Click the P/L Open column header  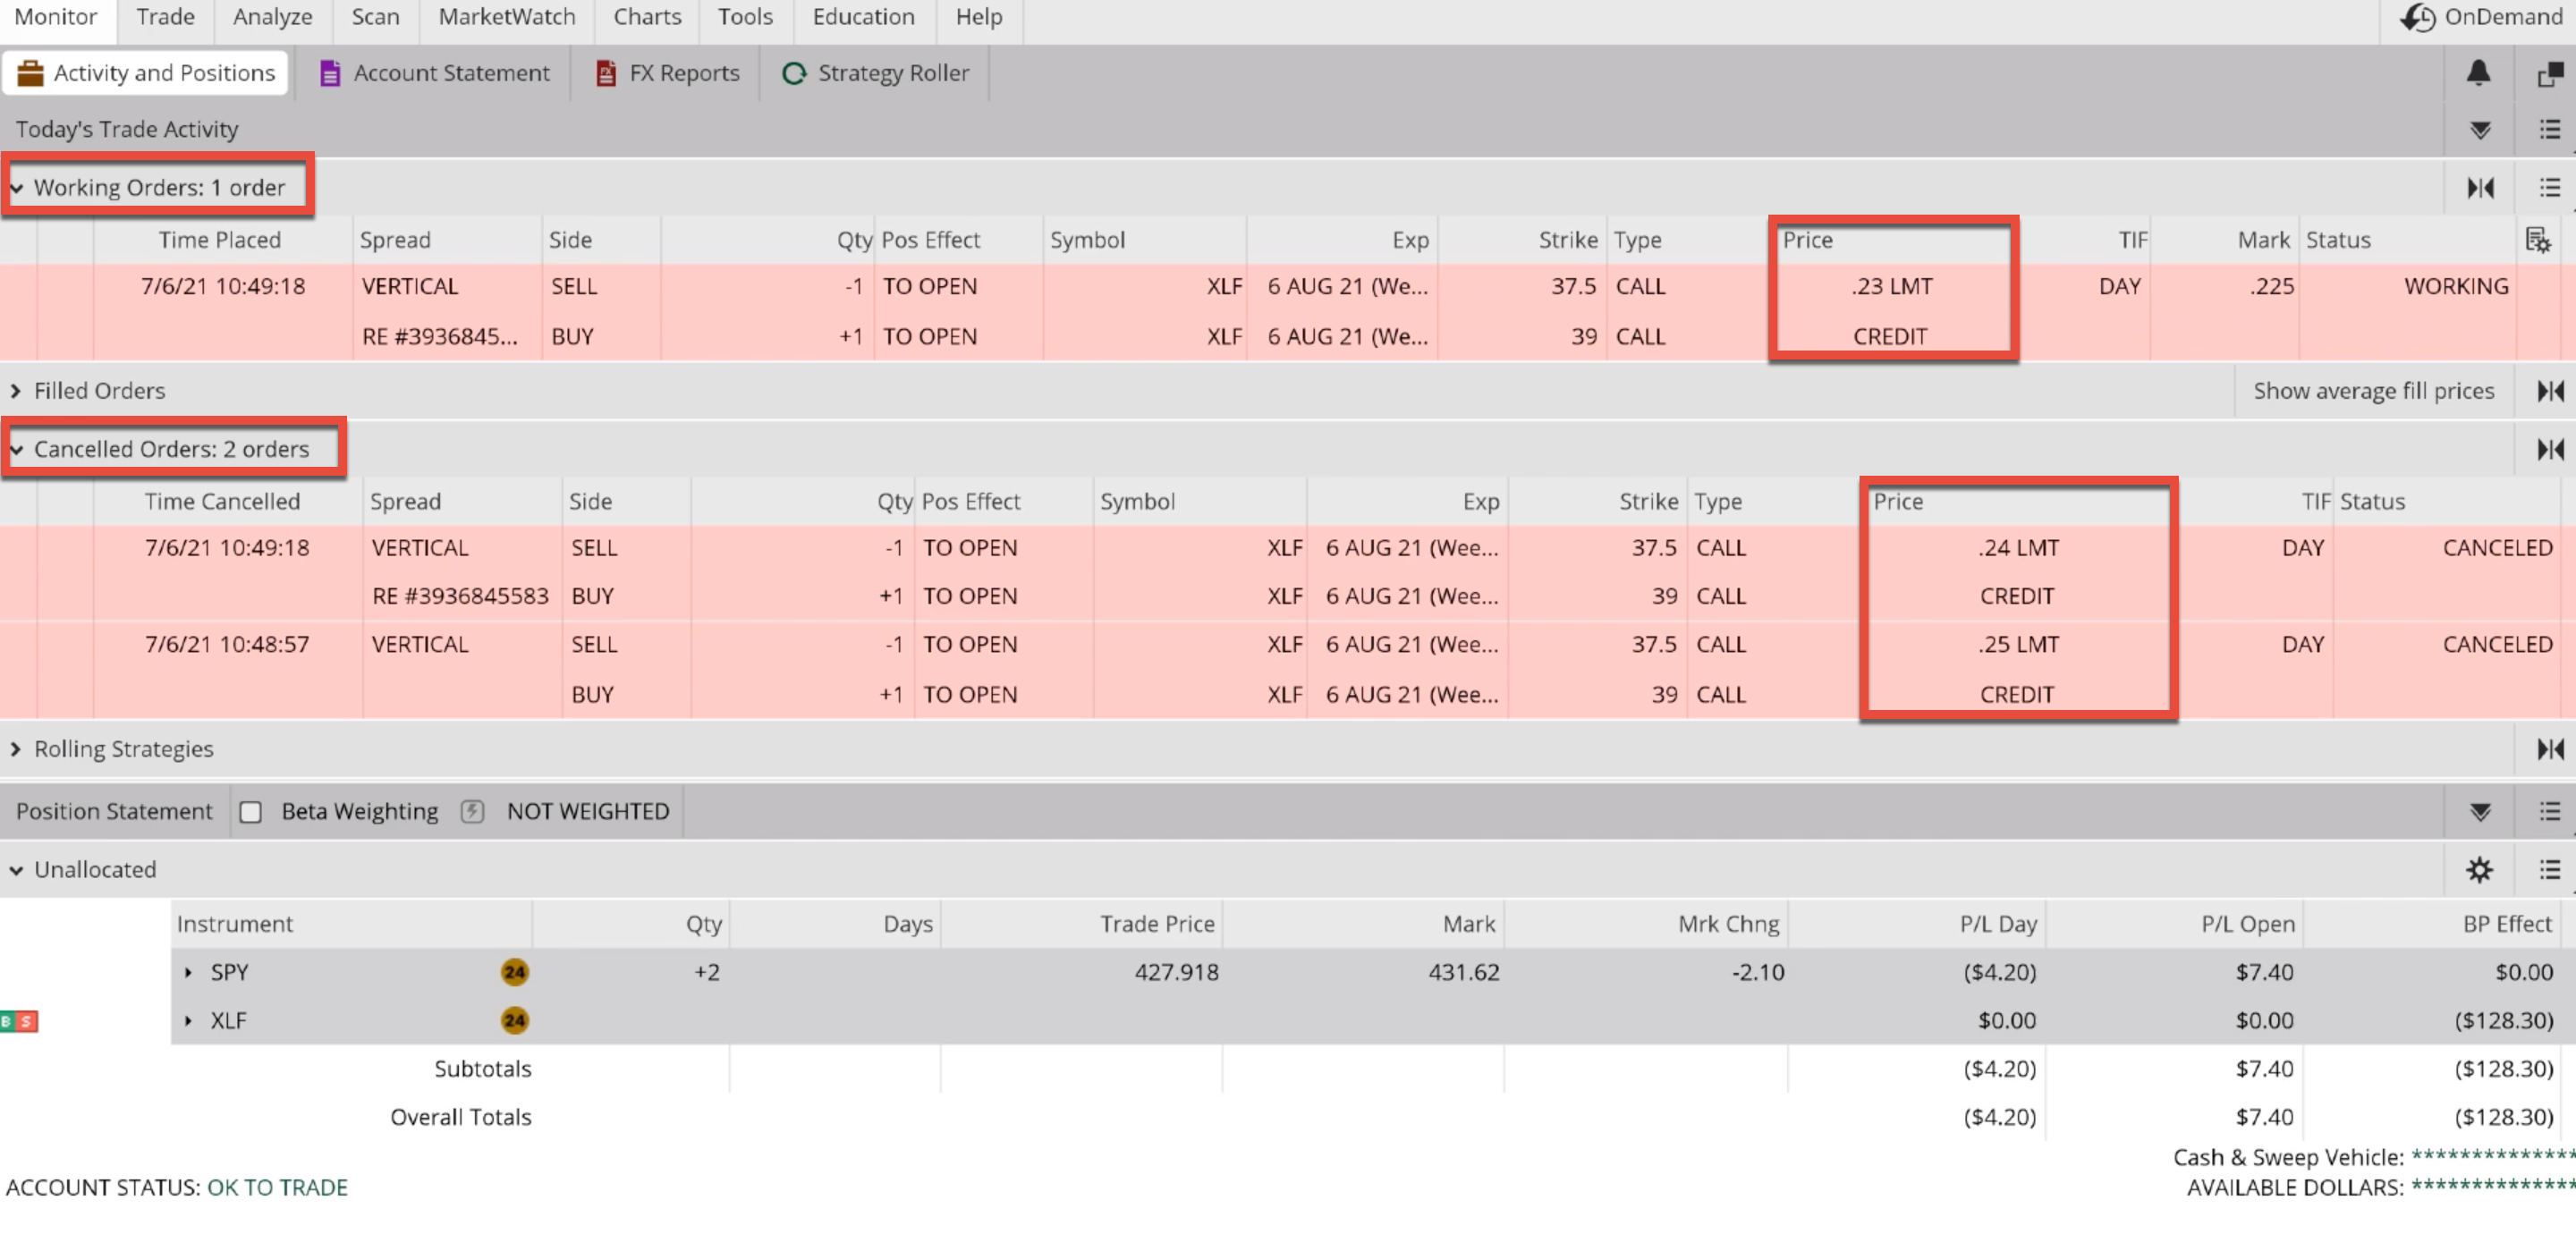click(x=2247, y=924)
